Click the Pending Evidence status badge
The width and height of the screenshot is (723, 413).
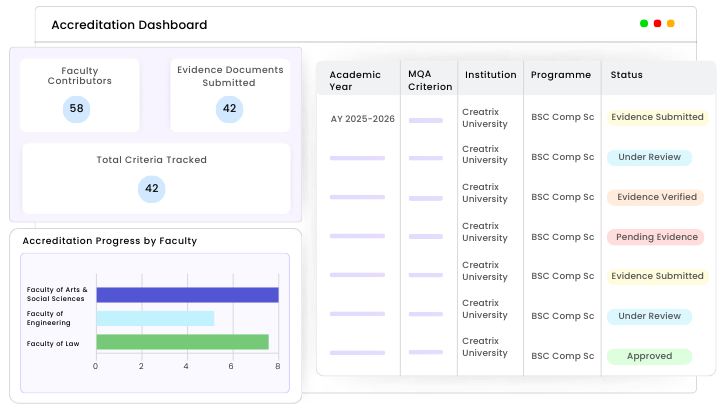656,237
